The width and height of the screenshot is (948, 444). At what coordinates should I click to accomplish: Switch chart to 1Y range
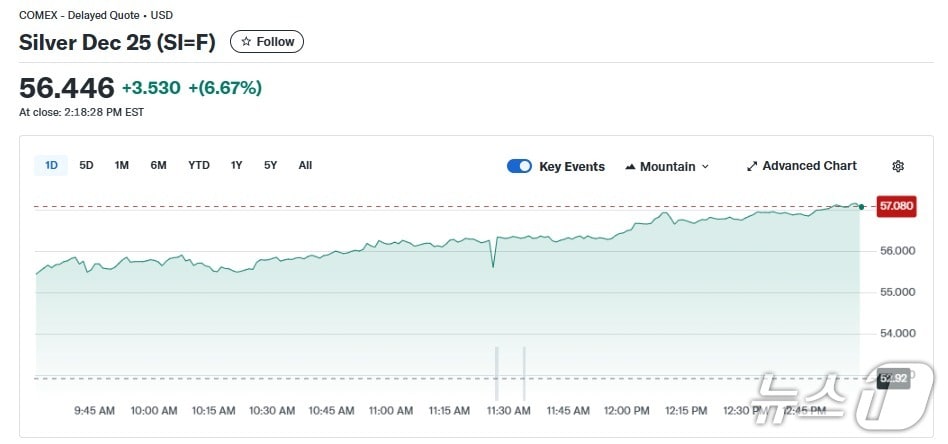(236, 165)
